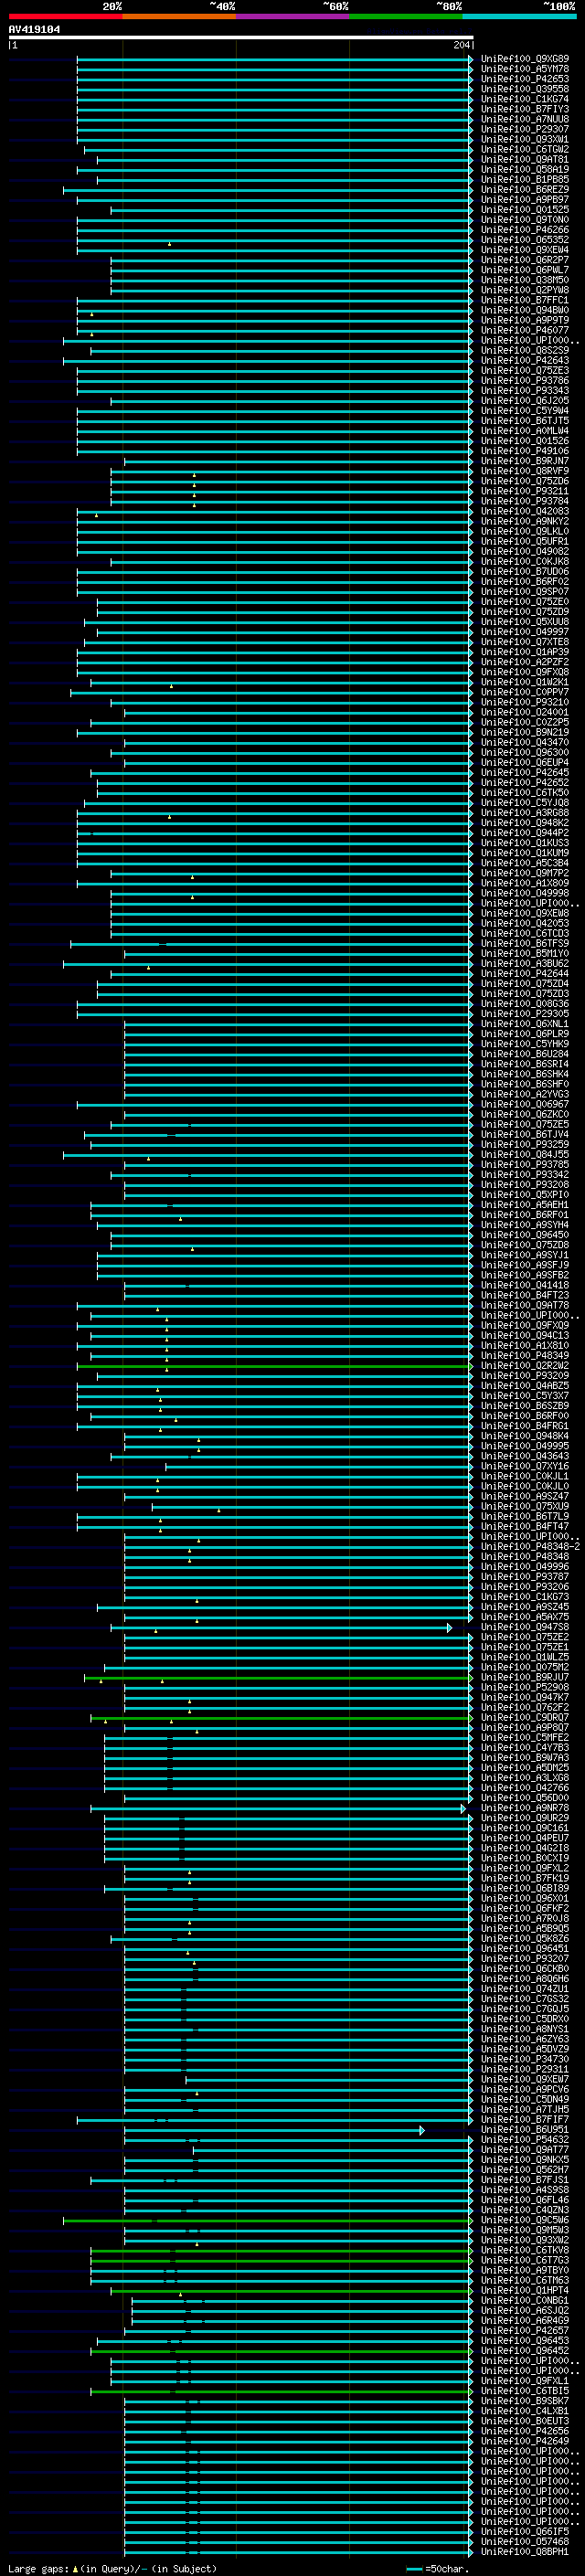Select hit label UniRef100_C1KG74
This screenshot has height=2576, width=585.
point(525,99)
